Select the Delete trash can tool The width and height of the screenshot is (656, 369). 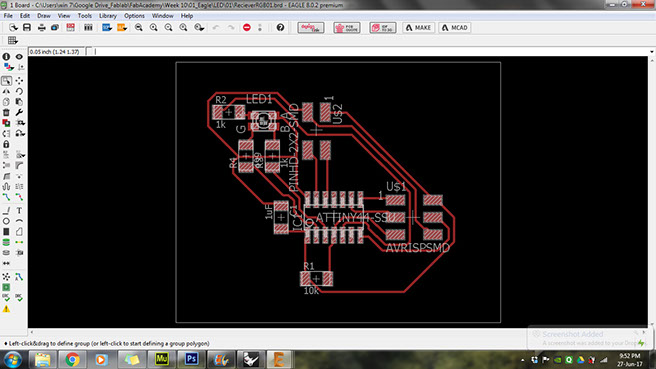6,113
